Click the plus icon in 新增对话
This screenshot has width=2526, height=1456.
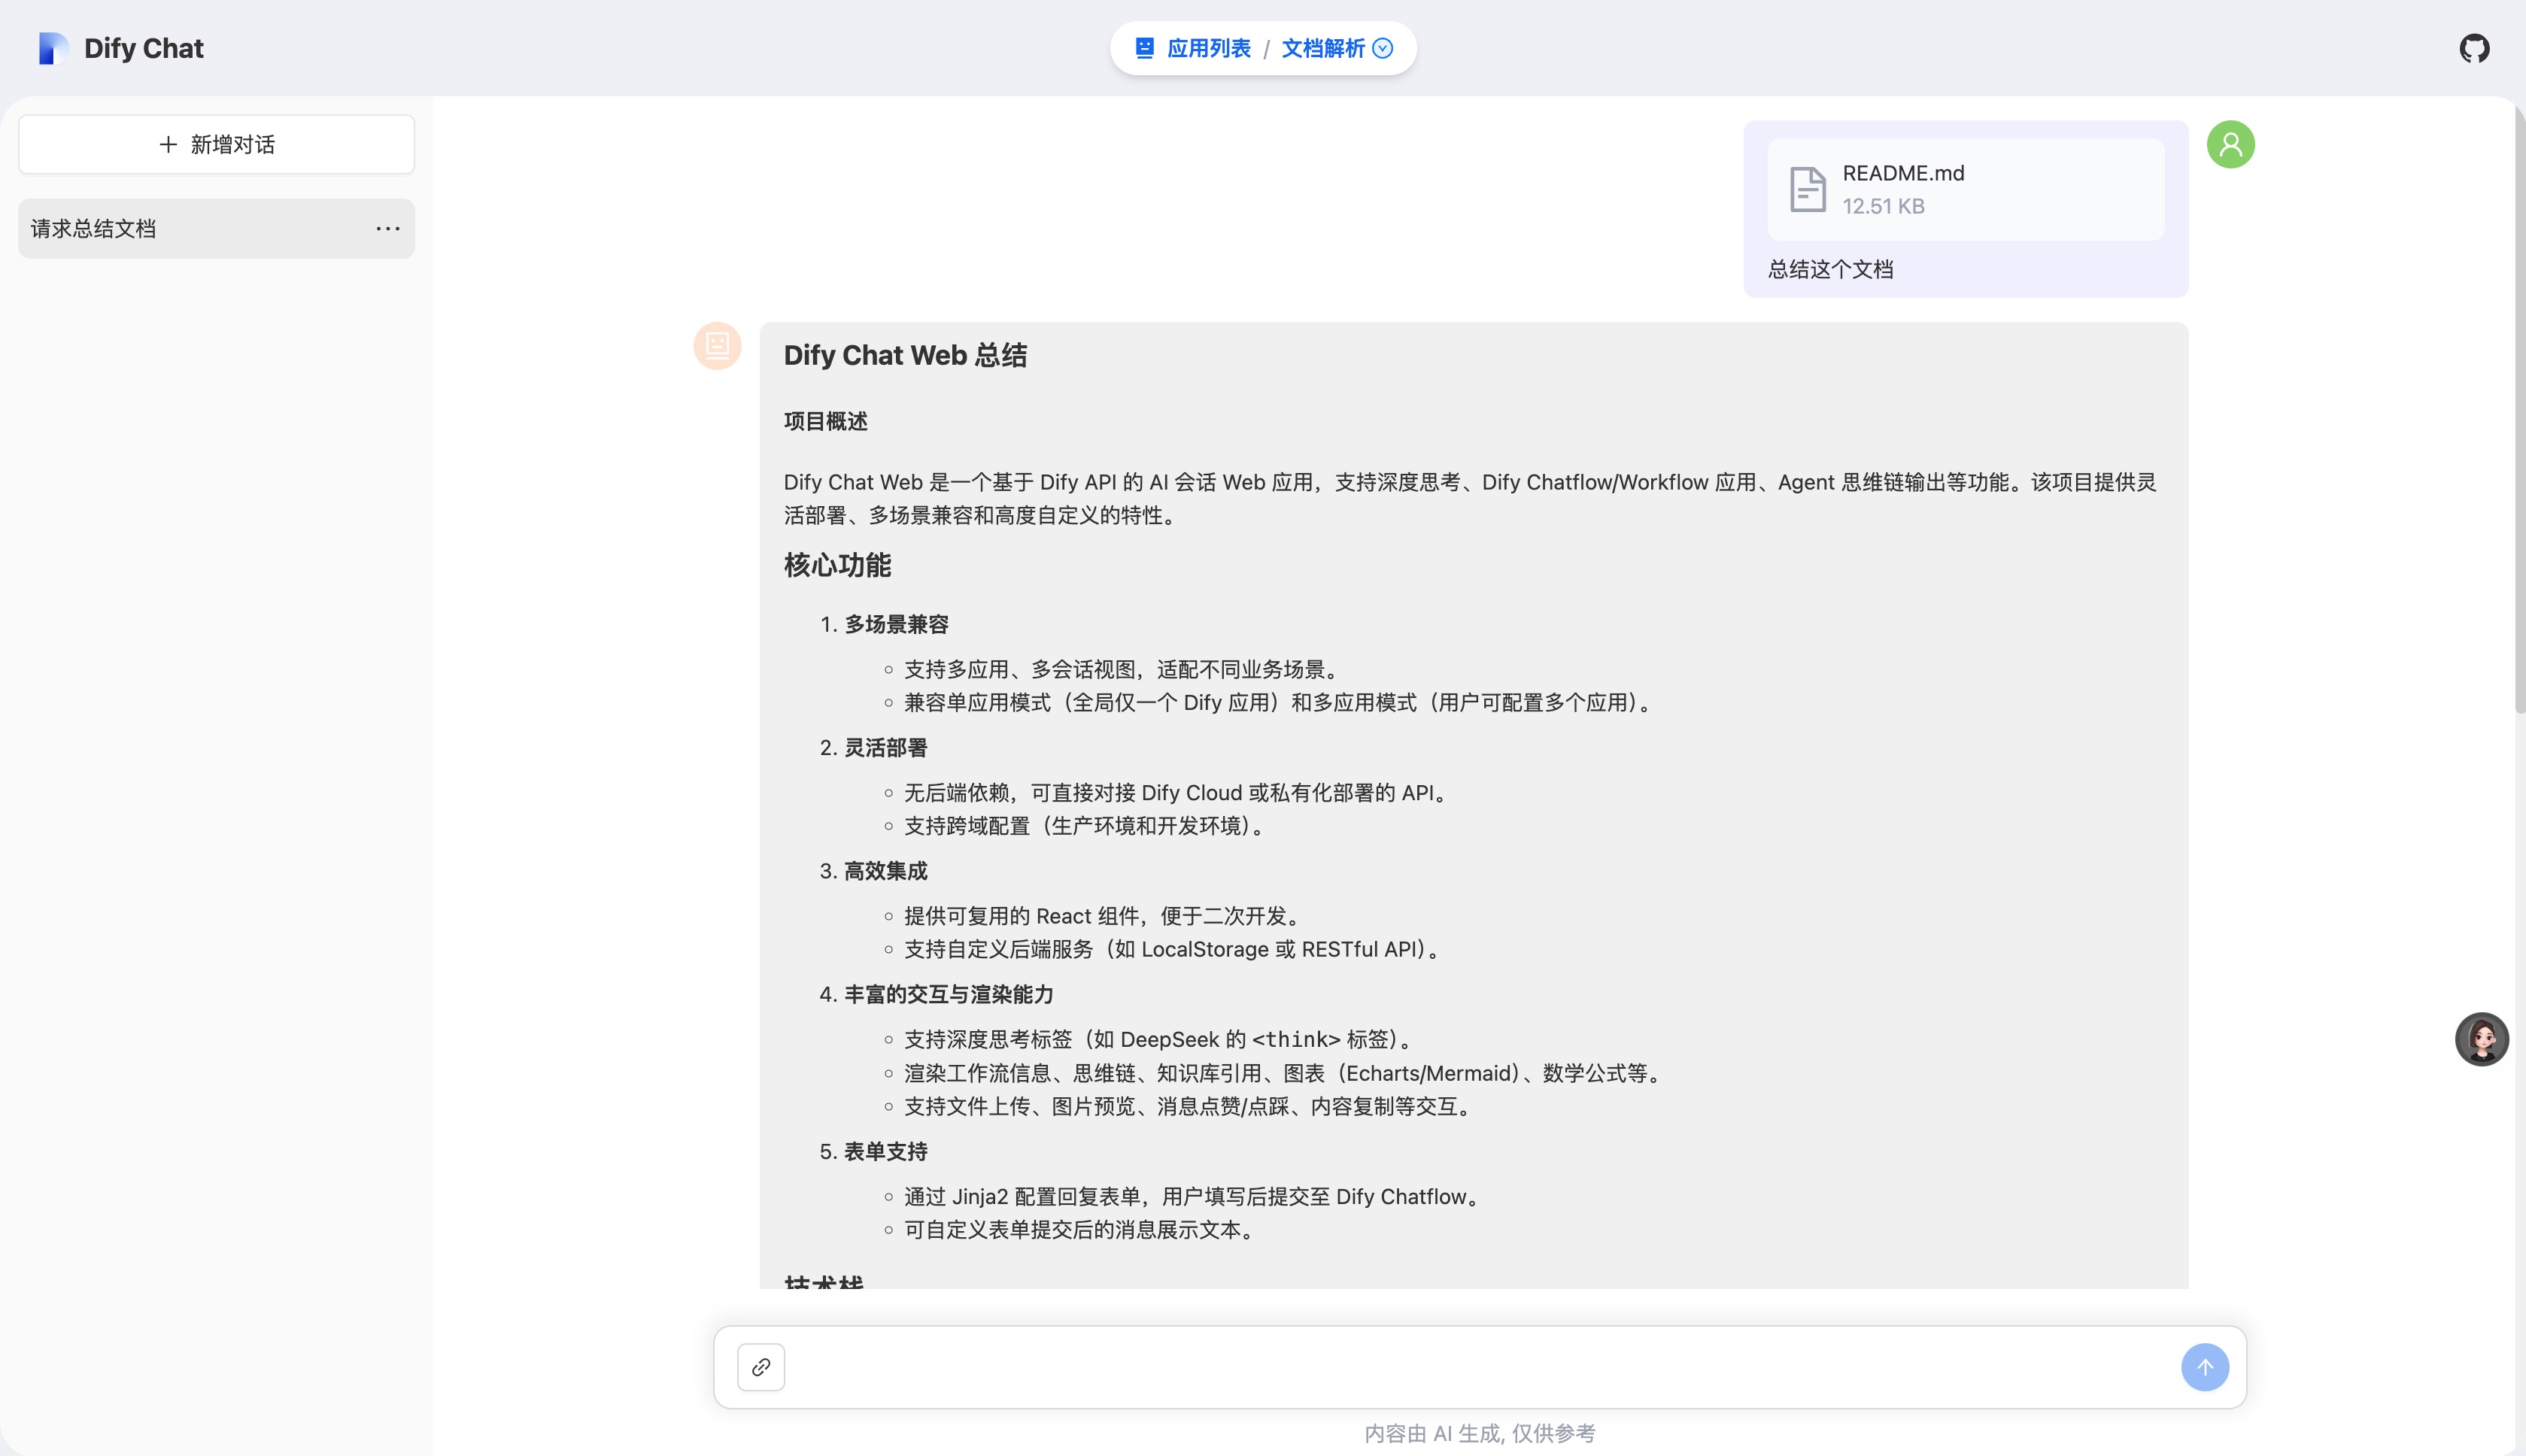click(x=168, y=144)
